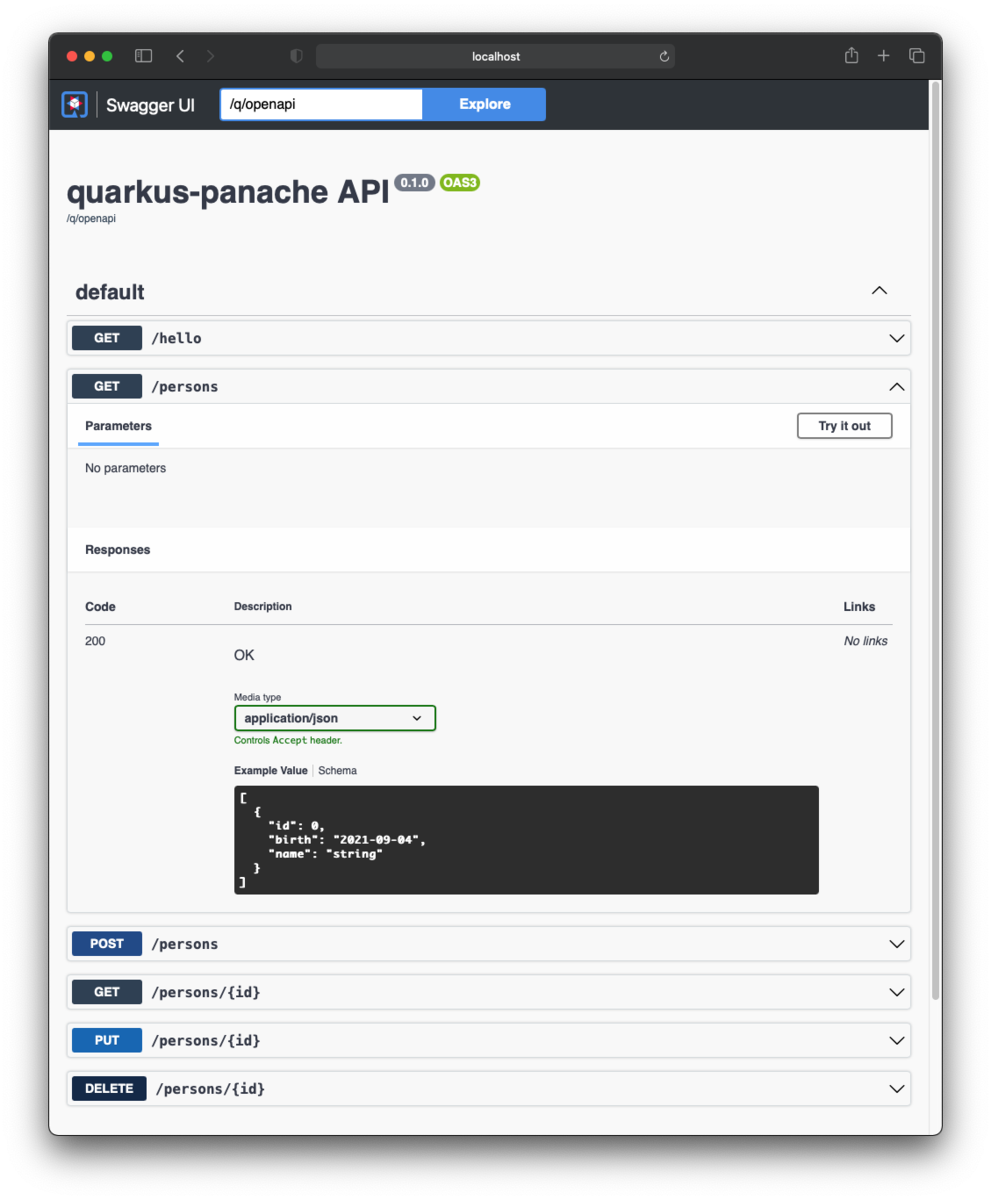
Task: Click the example JSON code block
Action: point(526,840)
